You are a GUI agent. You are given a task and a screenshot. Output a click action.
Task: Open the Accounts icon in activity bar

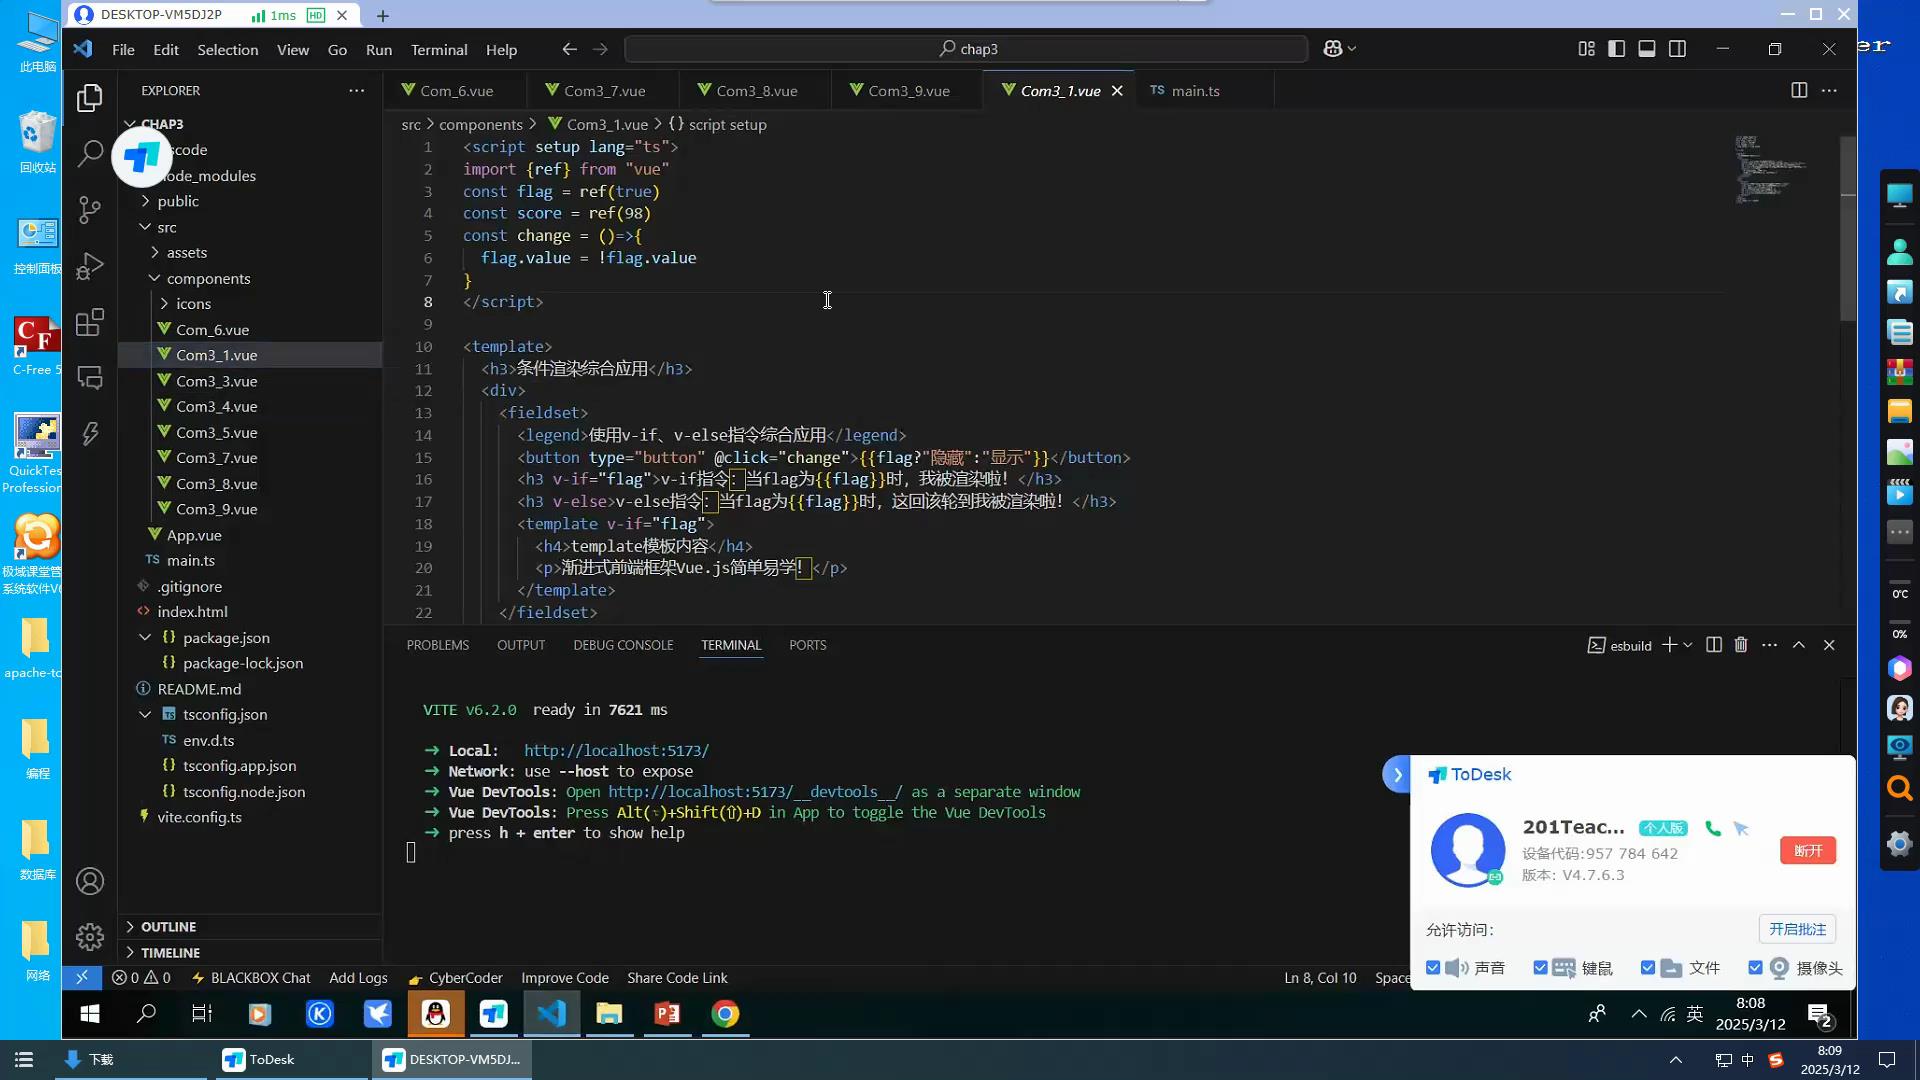(90, 881)
